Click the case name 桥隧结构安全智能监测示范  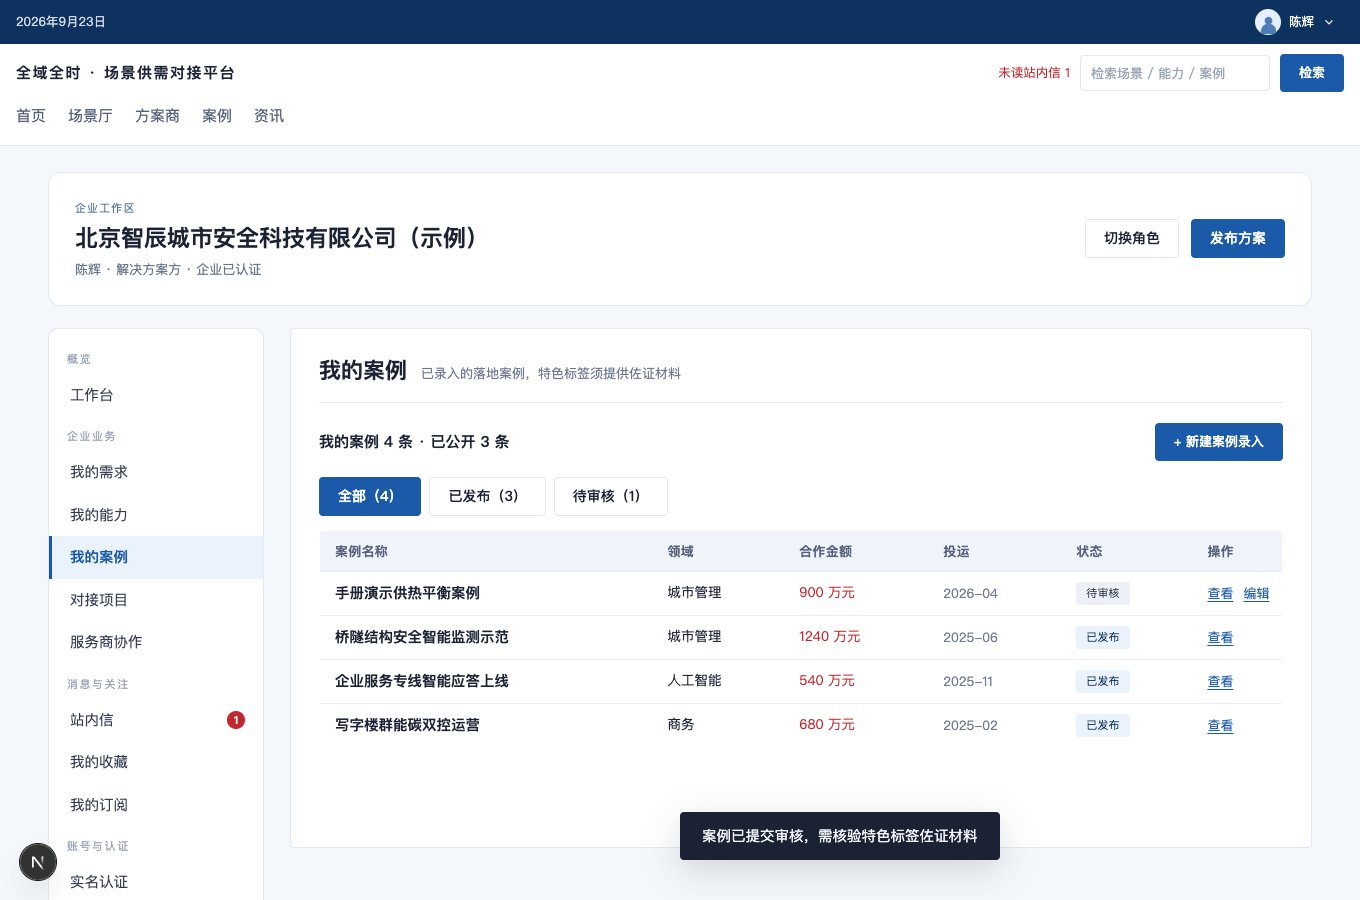pos(422,637)
